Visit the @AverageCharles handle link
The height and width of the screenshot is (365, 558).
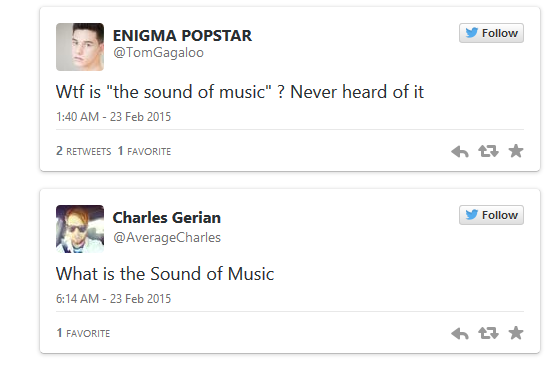point(167,237)
